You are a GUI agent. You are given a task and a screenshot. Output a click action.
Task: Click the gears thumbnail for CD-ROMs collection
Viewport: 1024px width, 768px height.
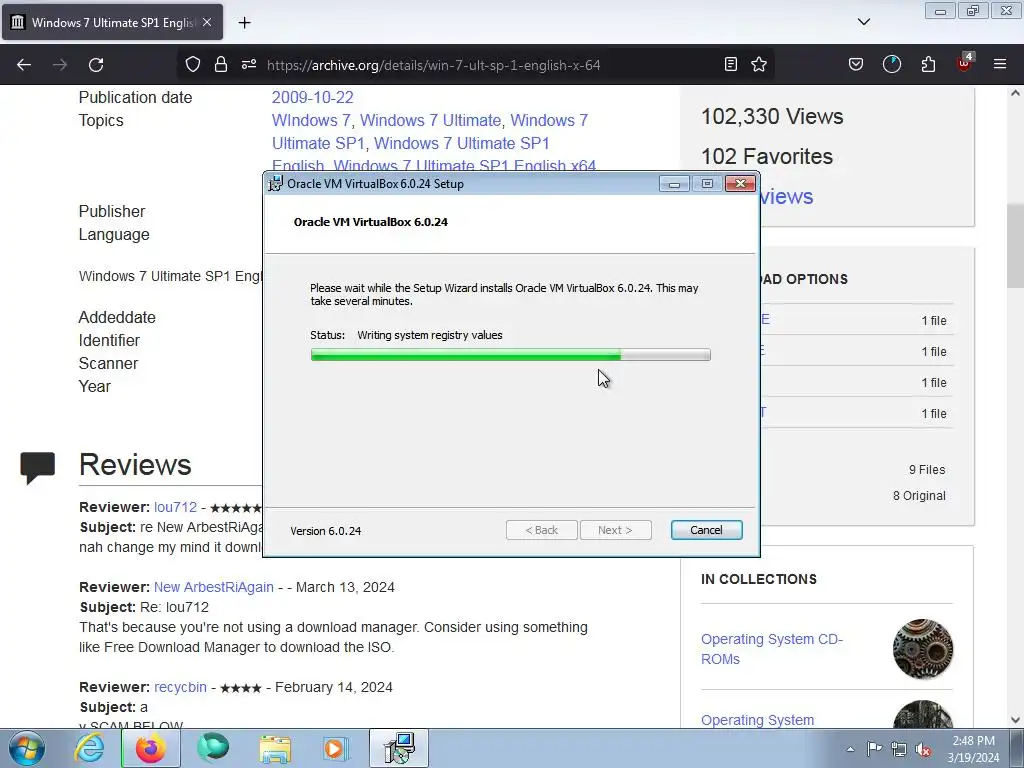923,649
